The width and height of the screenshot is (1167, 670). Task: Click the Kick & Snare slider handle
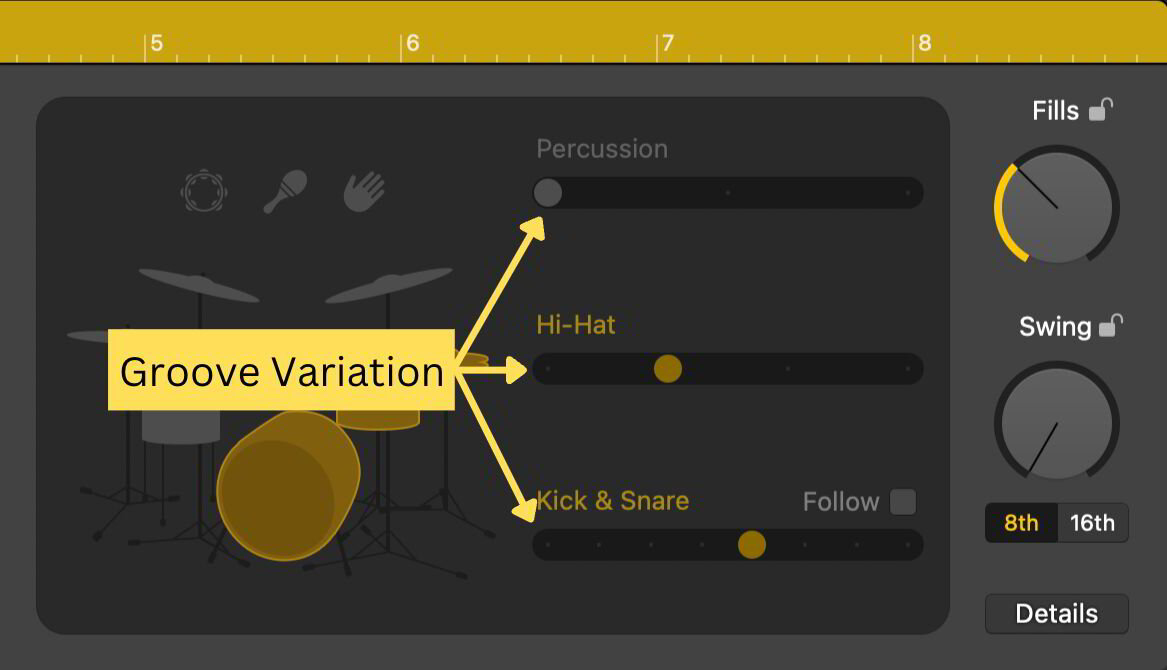click(x=750, y=545)
